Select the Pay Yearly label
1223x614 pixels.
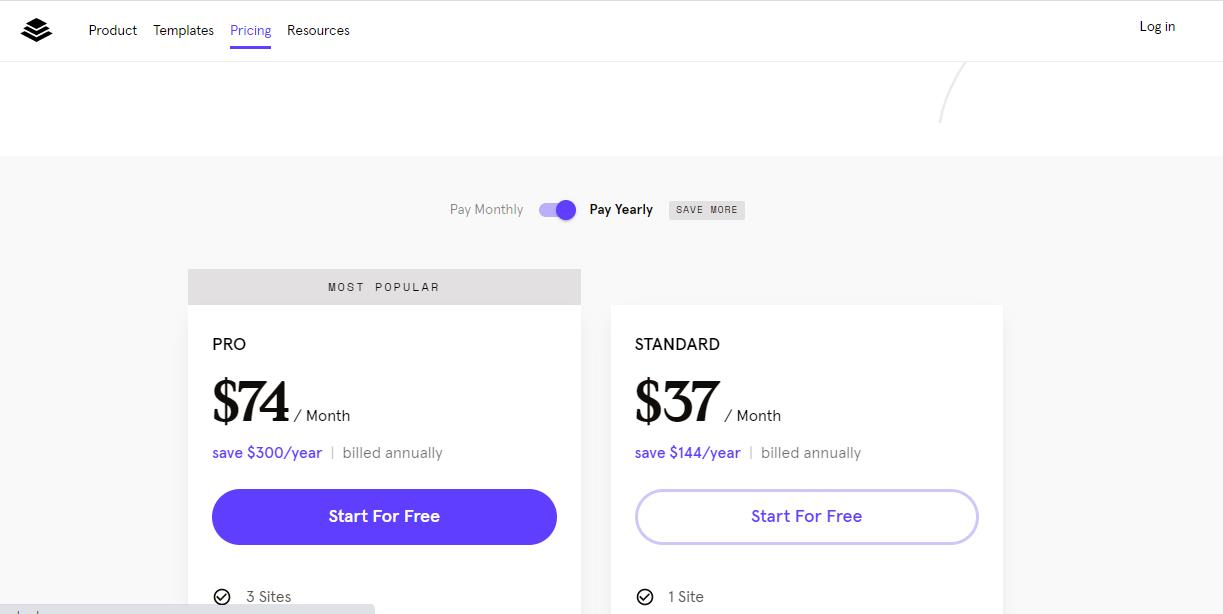tap(621, 210)
